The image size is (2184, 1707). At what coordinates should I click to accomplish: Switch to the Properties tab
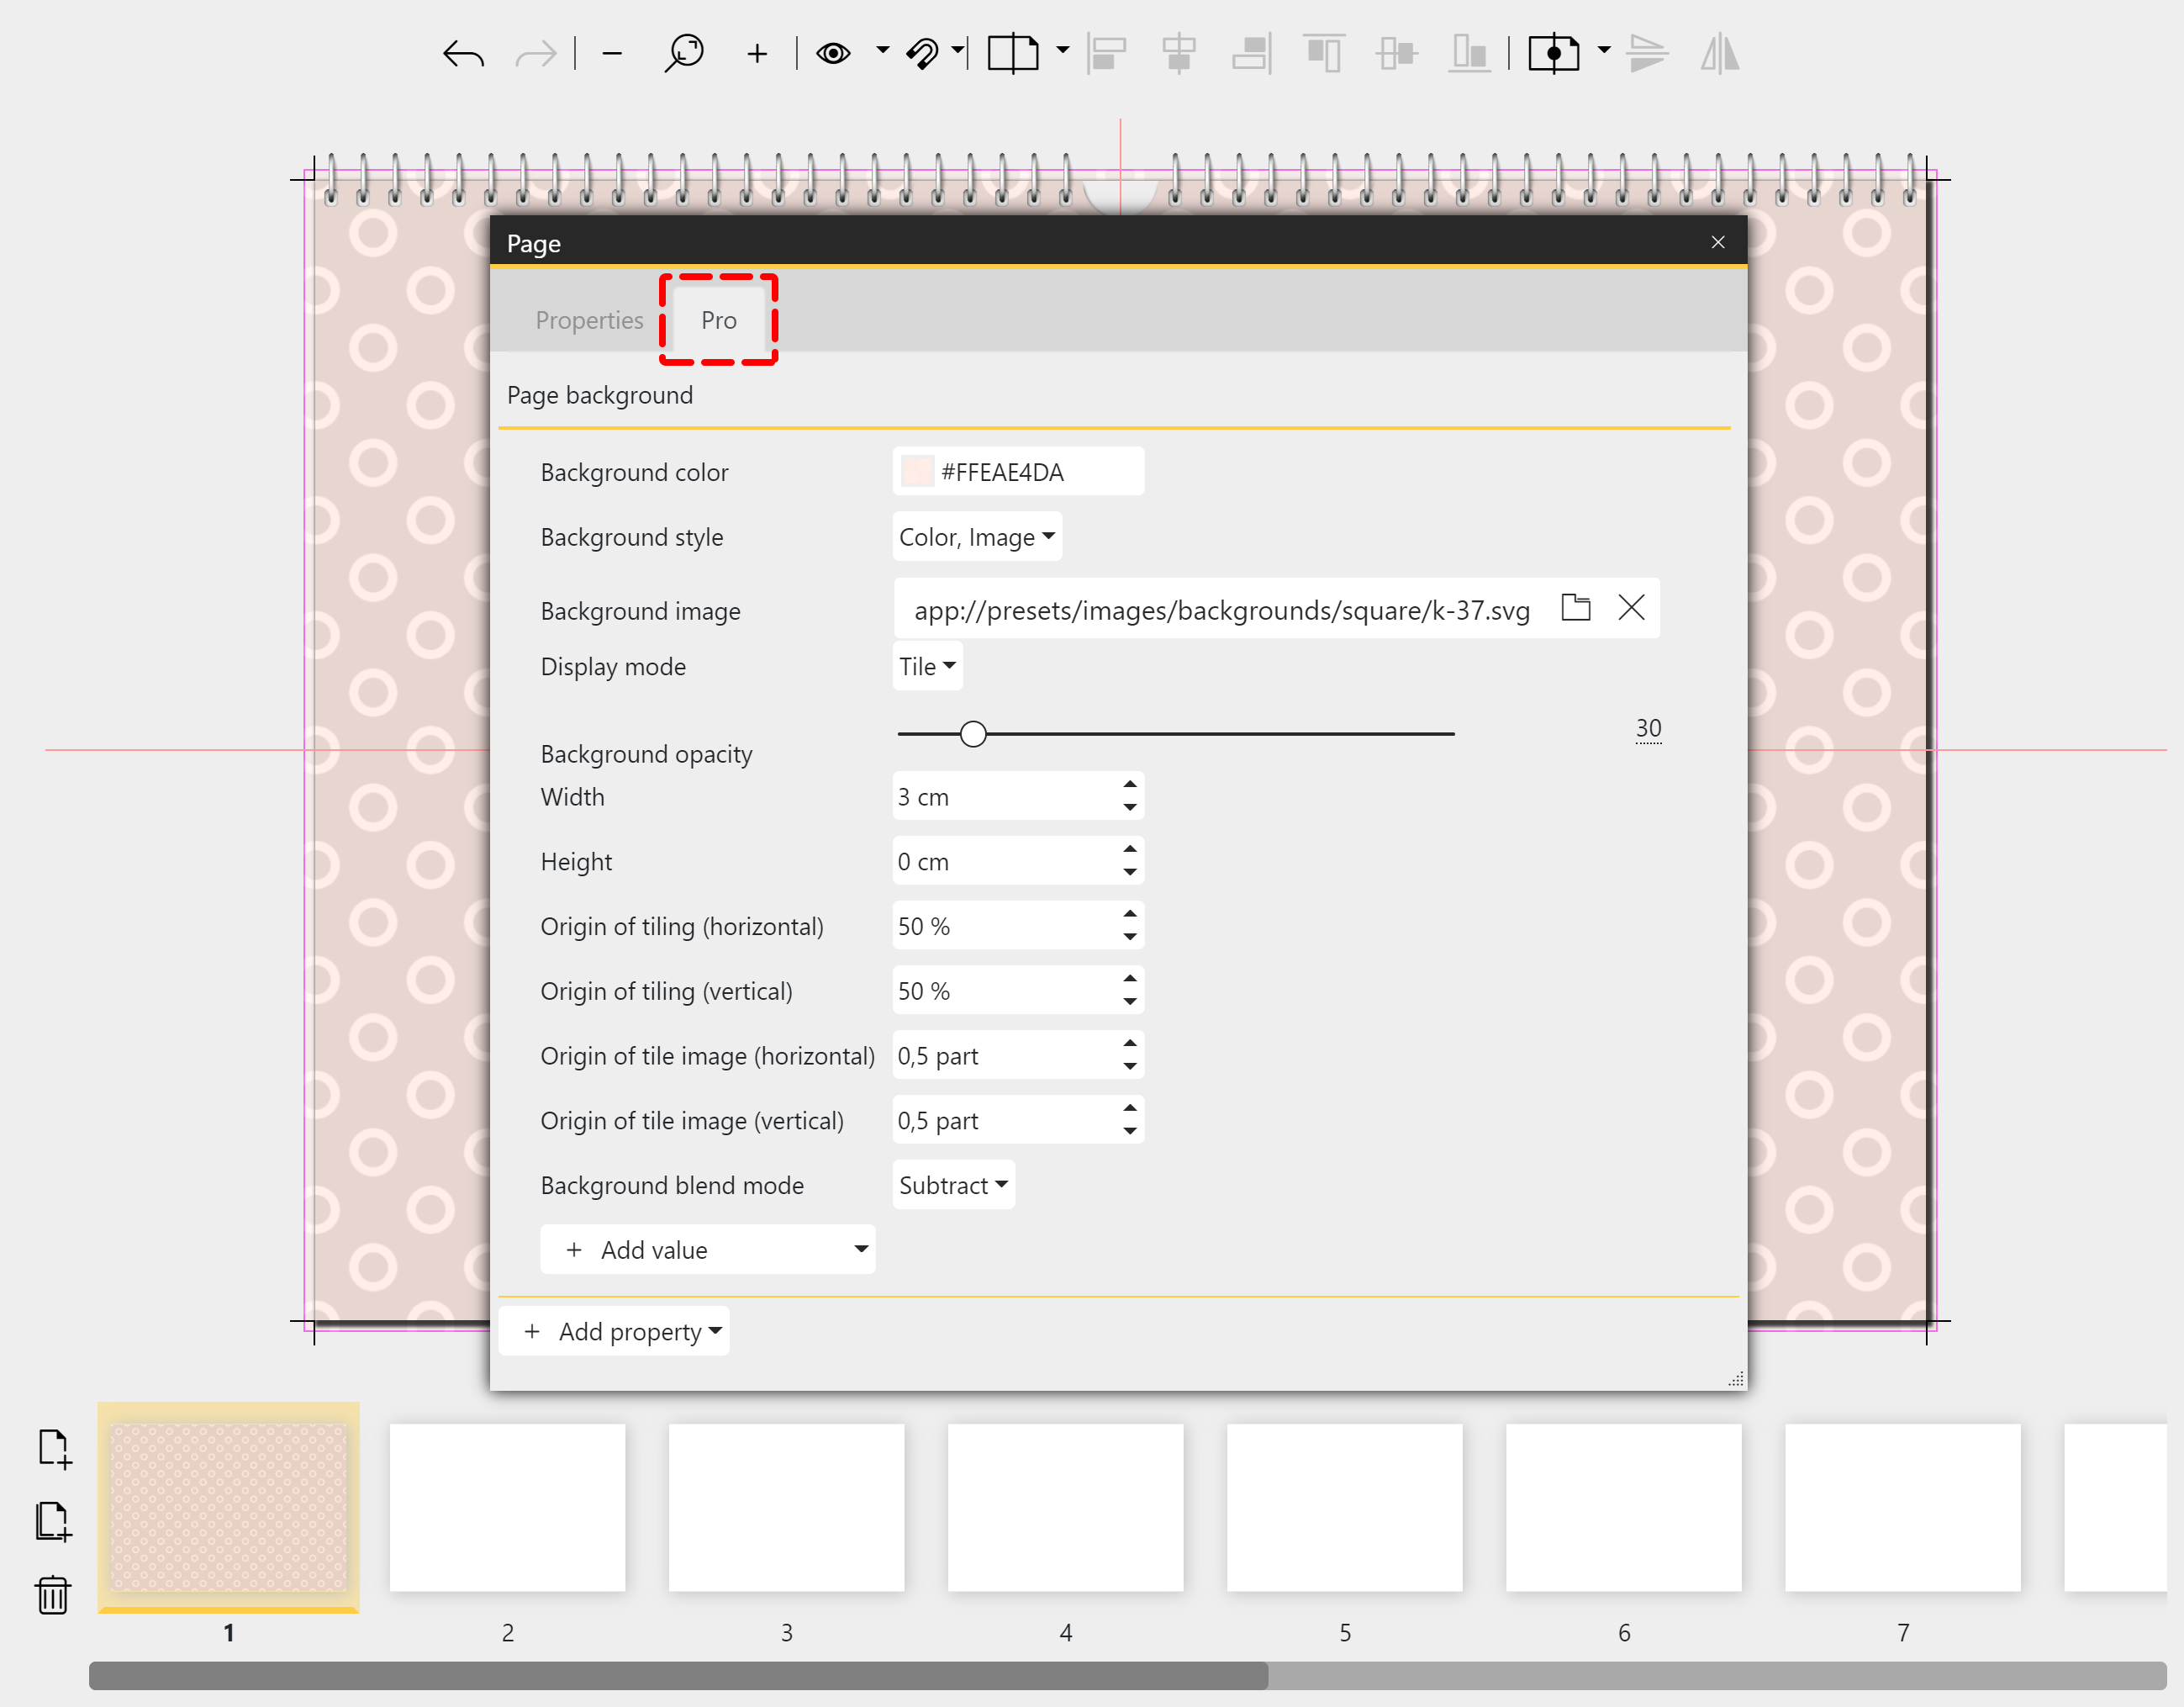pyautogui.click(x=589, y=320)
